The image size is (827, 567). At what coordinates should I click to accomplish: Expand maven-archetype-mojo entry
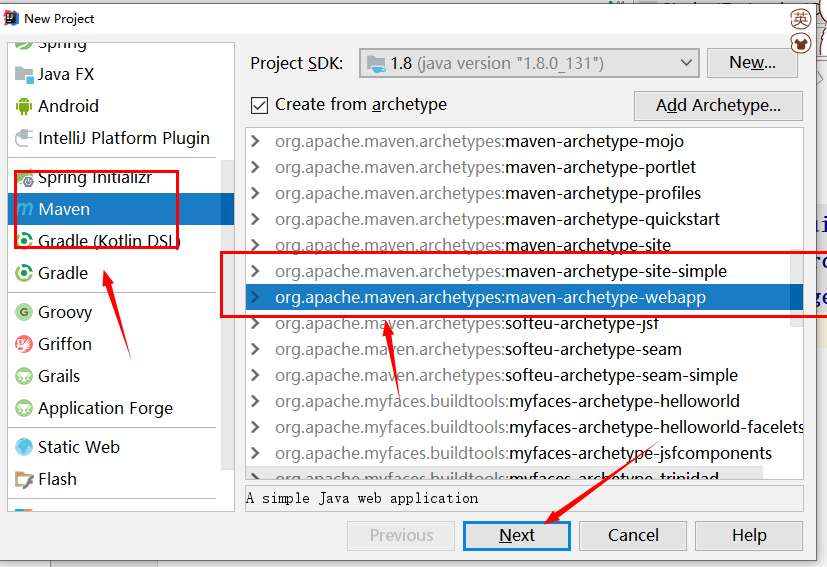(256, 141)
